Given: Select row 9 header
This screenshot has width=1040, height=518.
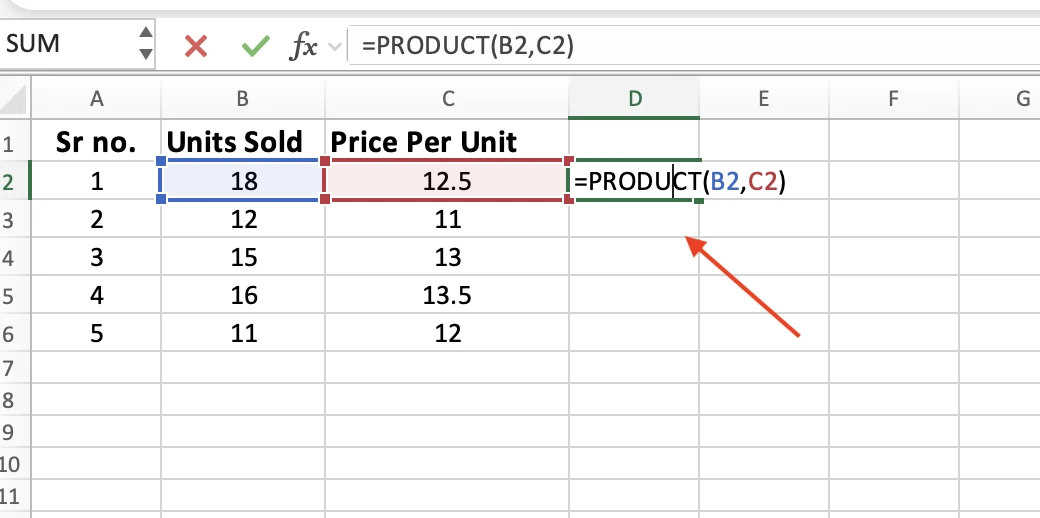Looking at the screenshot, I should click(14, 432).
